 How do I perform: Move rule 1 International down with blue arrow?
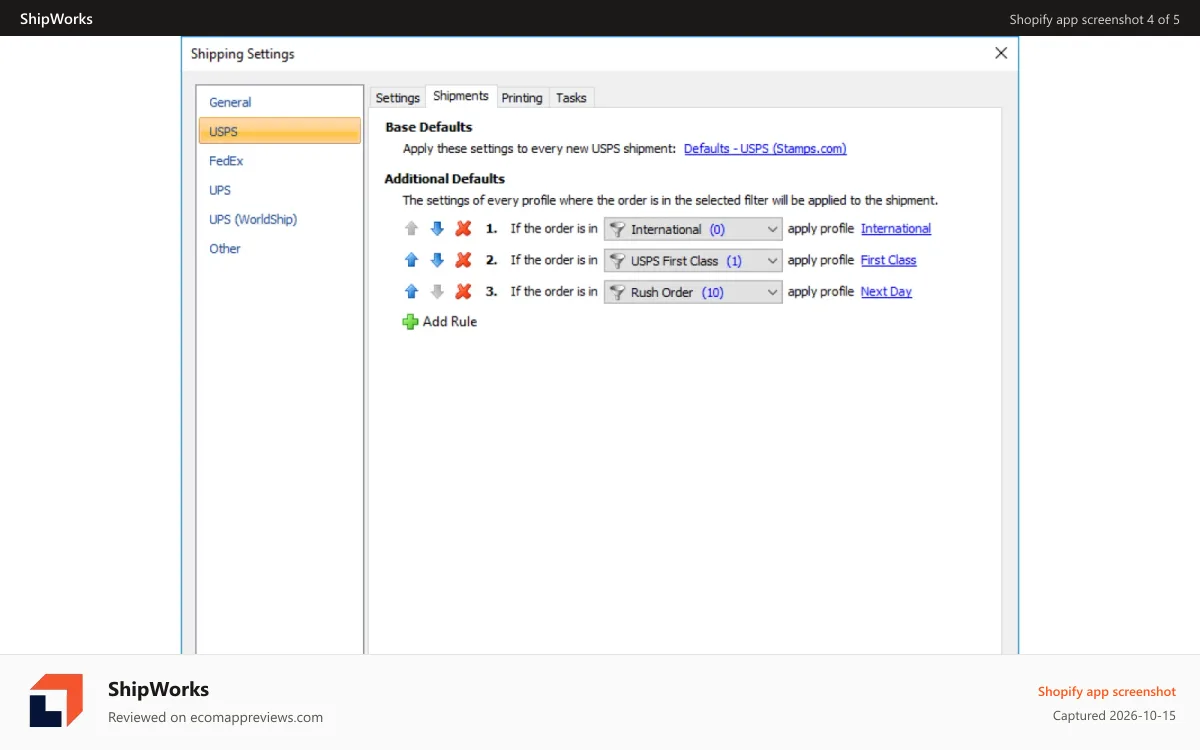tap(437, 229)
